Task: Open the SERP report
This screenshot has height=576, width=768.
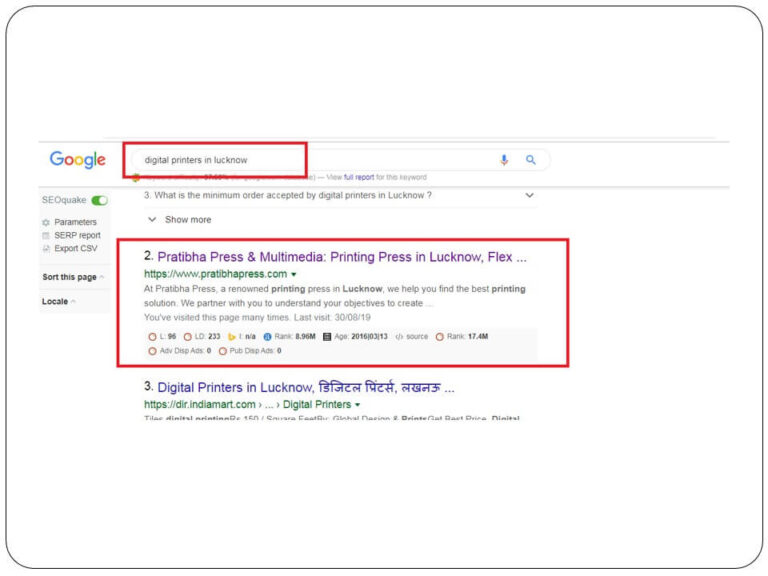Action: pos(77,236)
